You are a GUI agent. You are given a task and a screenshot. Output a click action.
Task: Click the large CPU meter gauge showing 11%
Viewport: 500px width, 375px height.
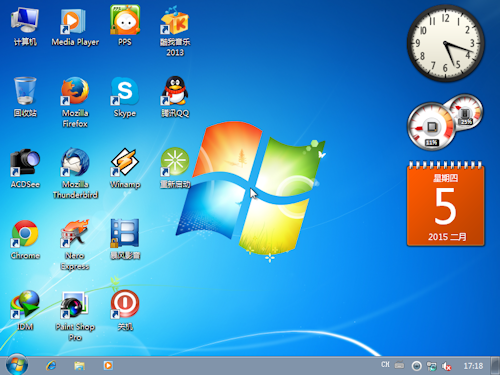click(x=431, y=126)
